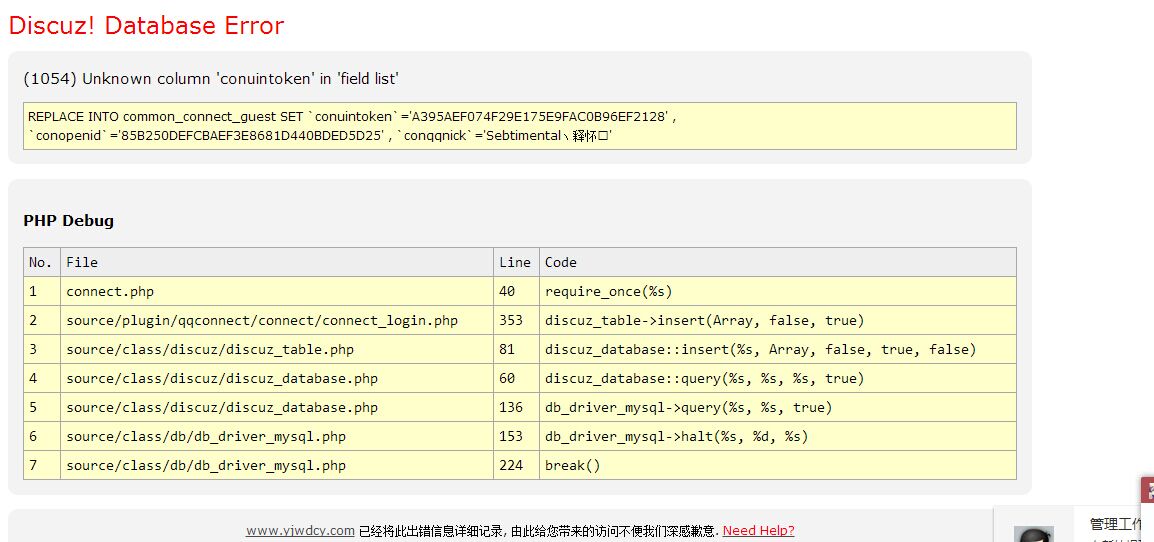Click the 管理工作 popup title

pyautogui.click(x=1116, y=524)
